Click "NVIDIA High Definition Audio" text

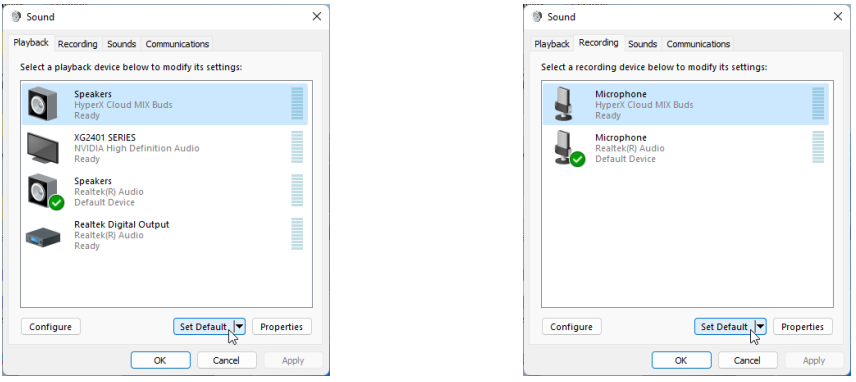click(x=136, y=148)
